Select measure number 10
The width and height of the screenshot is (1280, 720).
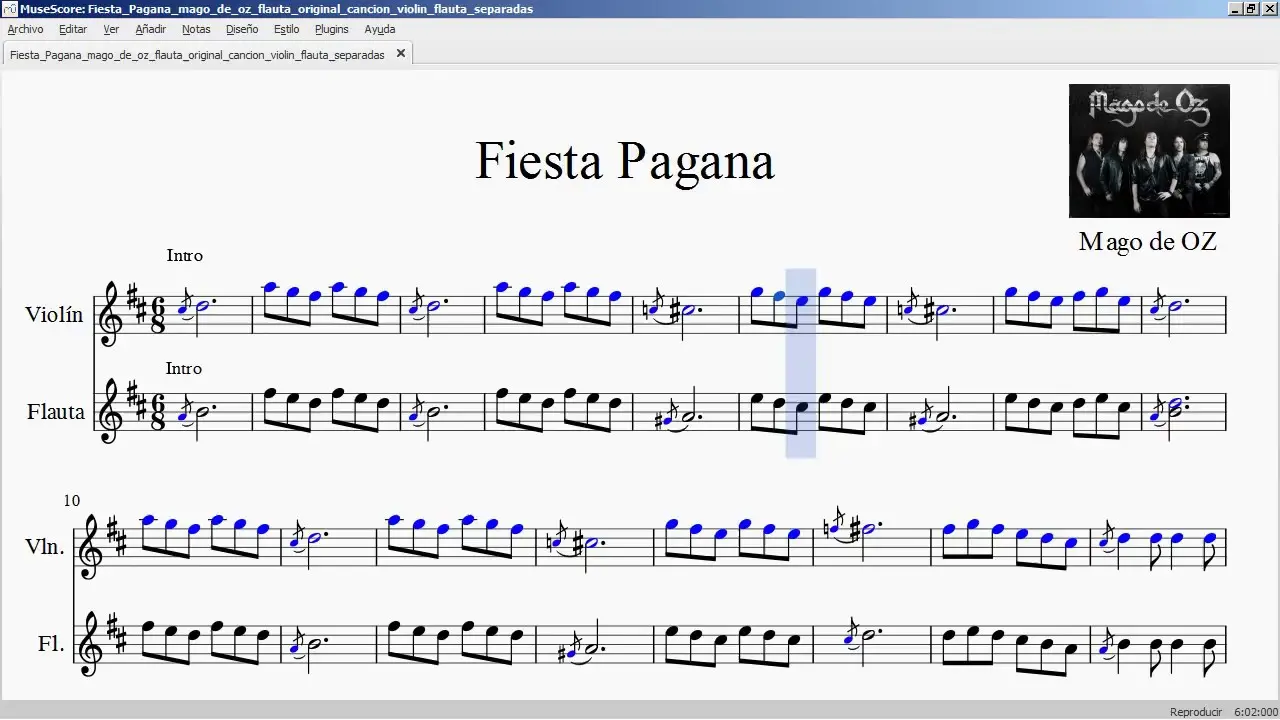[71, 501]
